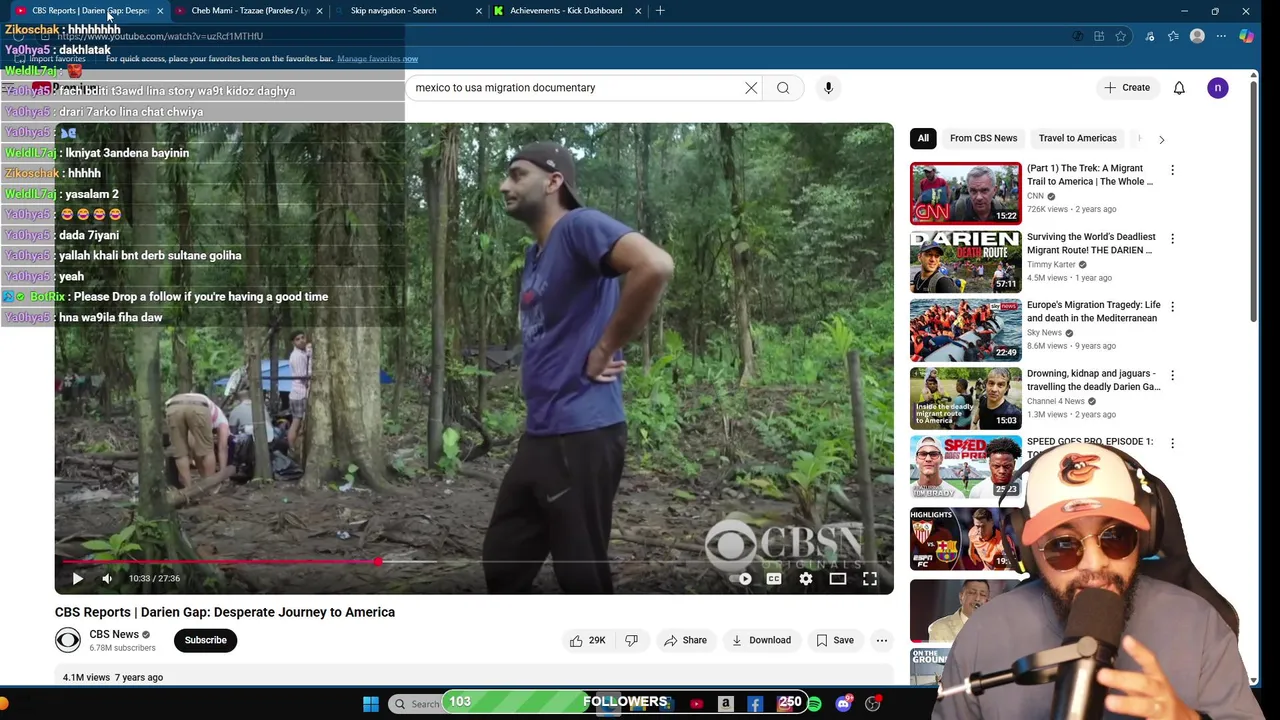Show more filter chips with arrow
Viewport: 1280px width, 720px height.
[1161, 139]
